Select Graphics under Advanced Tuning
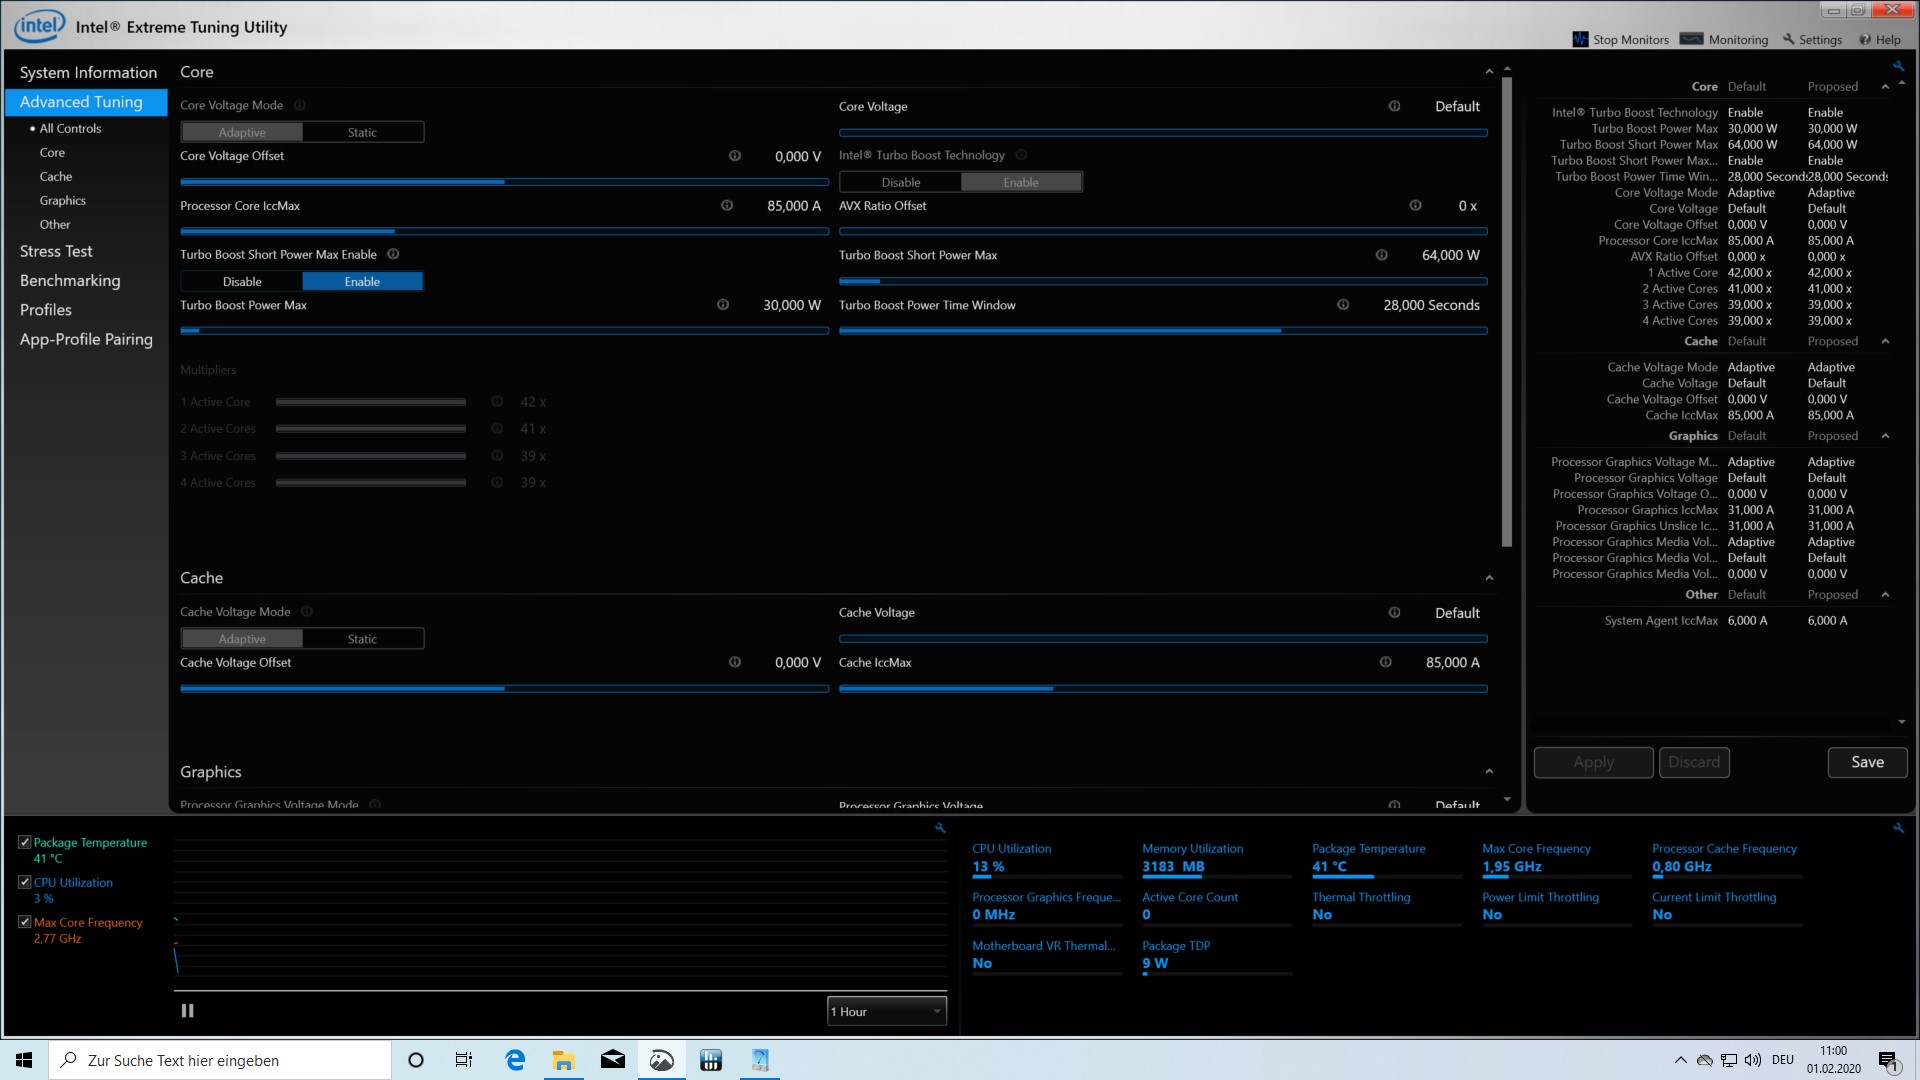 point(63,200)
